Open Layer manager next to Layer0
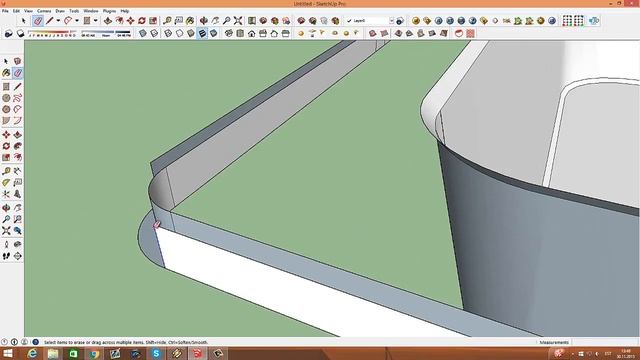The image size is (640, 360). (x=400, y=20)
